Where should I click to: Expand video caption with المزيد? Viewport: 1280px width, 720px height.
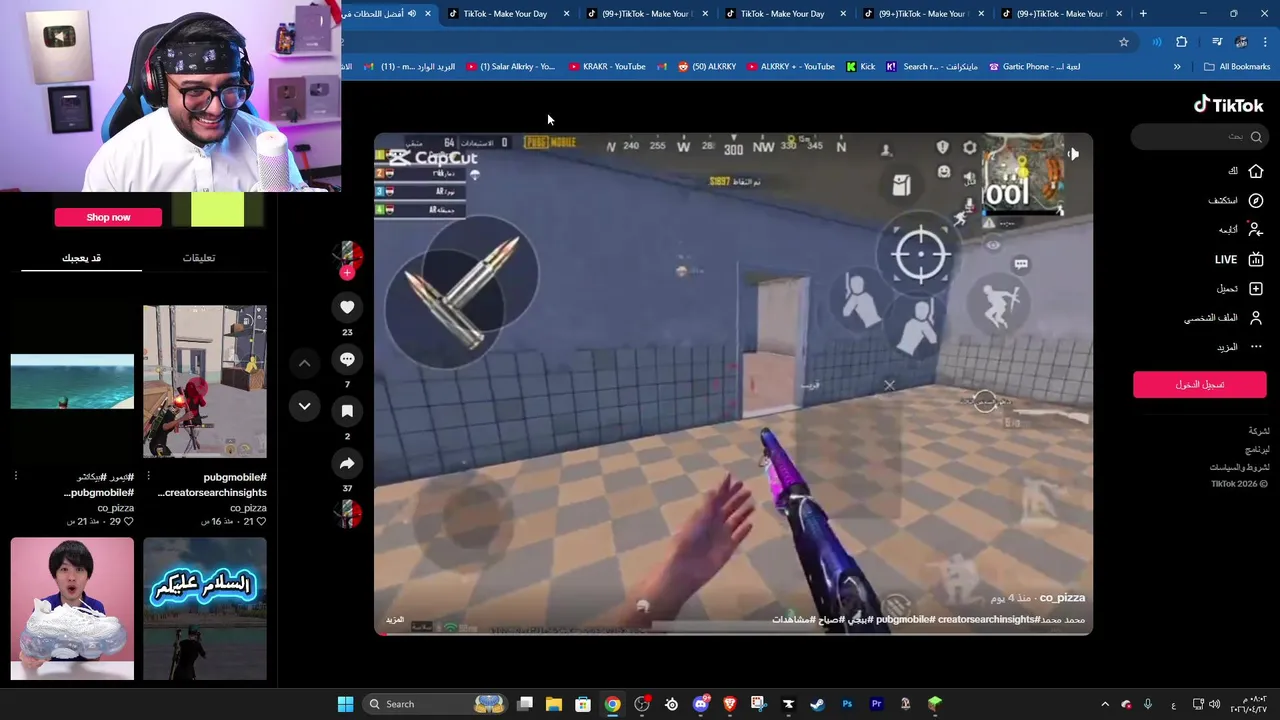coord(395,620)
